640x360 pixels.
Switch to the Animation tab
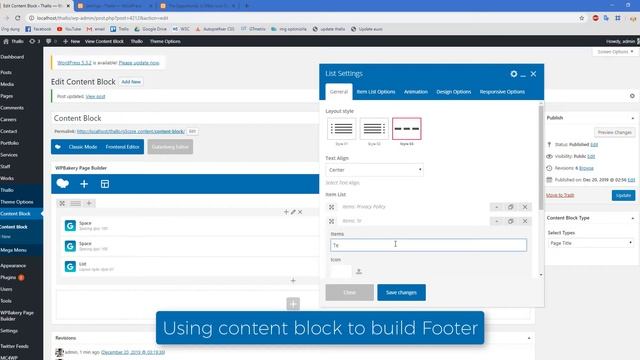tap(416, 92)
